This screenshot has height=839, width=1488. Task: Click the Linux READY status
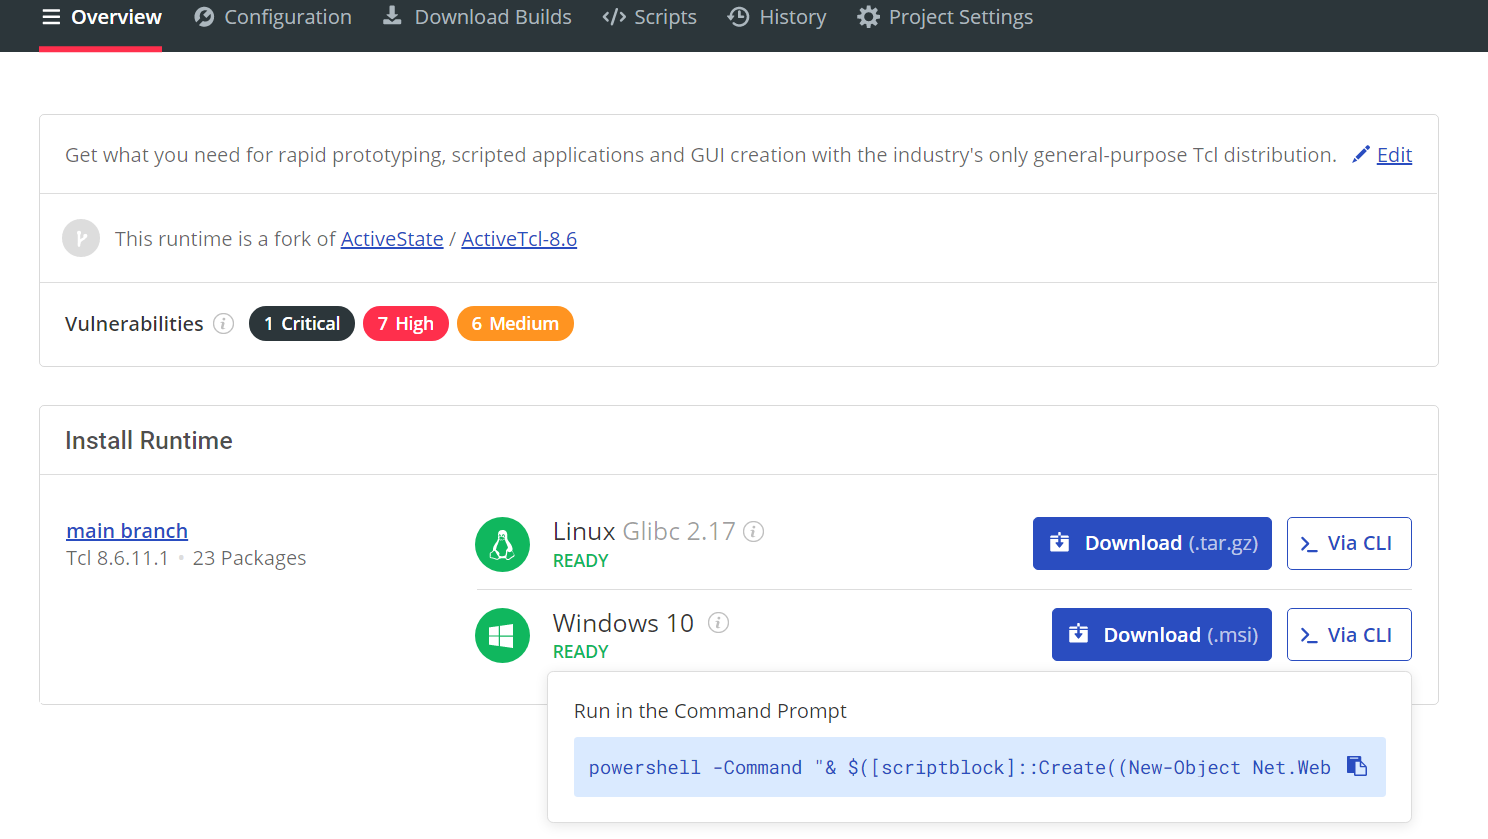coord(581,561)
